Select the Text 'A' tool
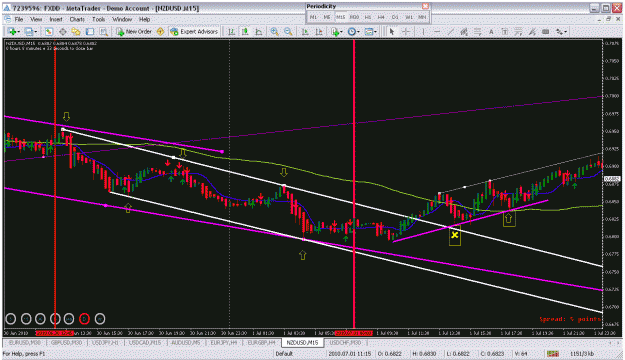Viewport: 625px width, 360px height. coord(491,31)
